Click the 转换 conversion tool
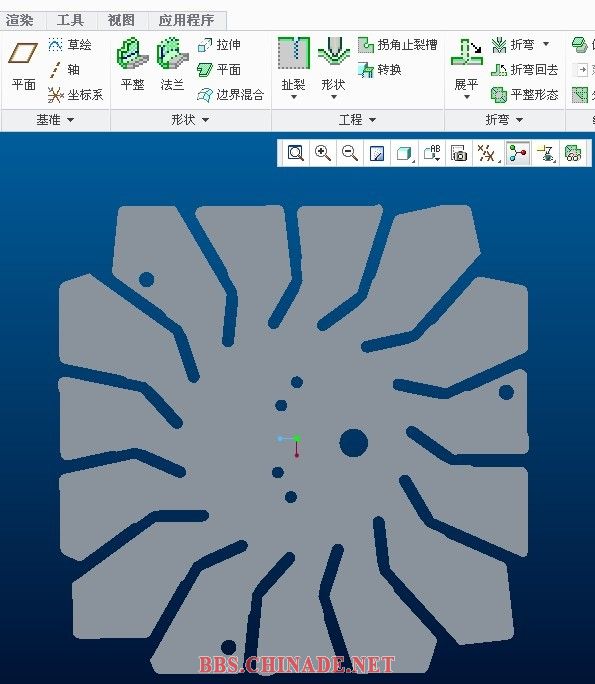The width and height of the screenshot is (595, 684). [x=380, y=70]
